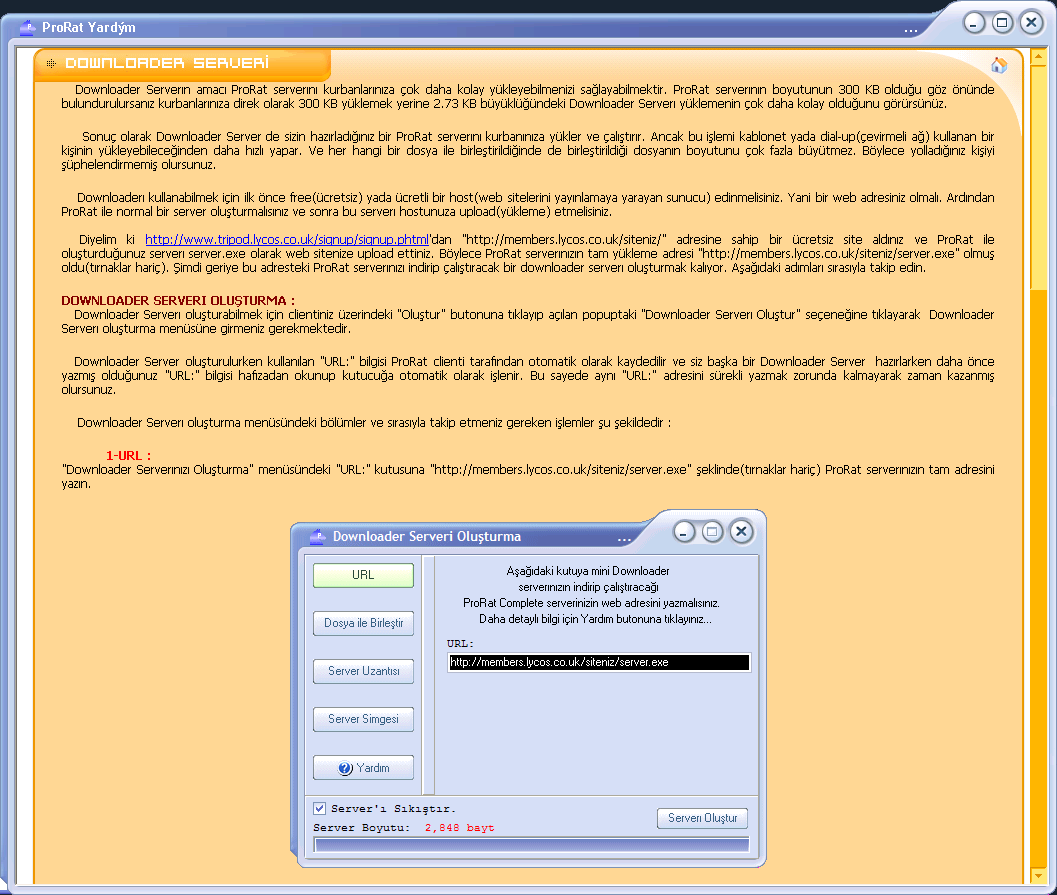The width and height of the screenshot is (1057, 895).
Task: Click the progress bar below Server Boyutu
Action: point(531,845)
